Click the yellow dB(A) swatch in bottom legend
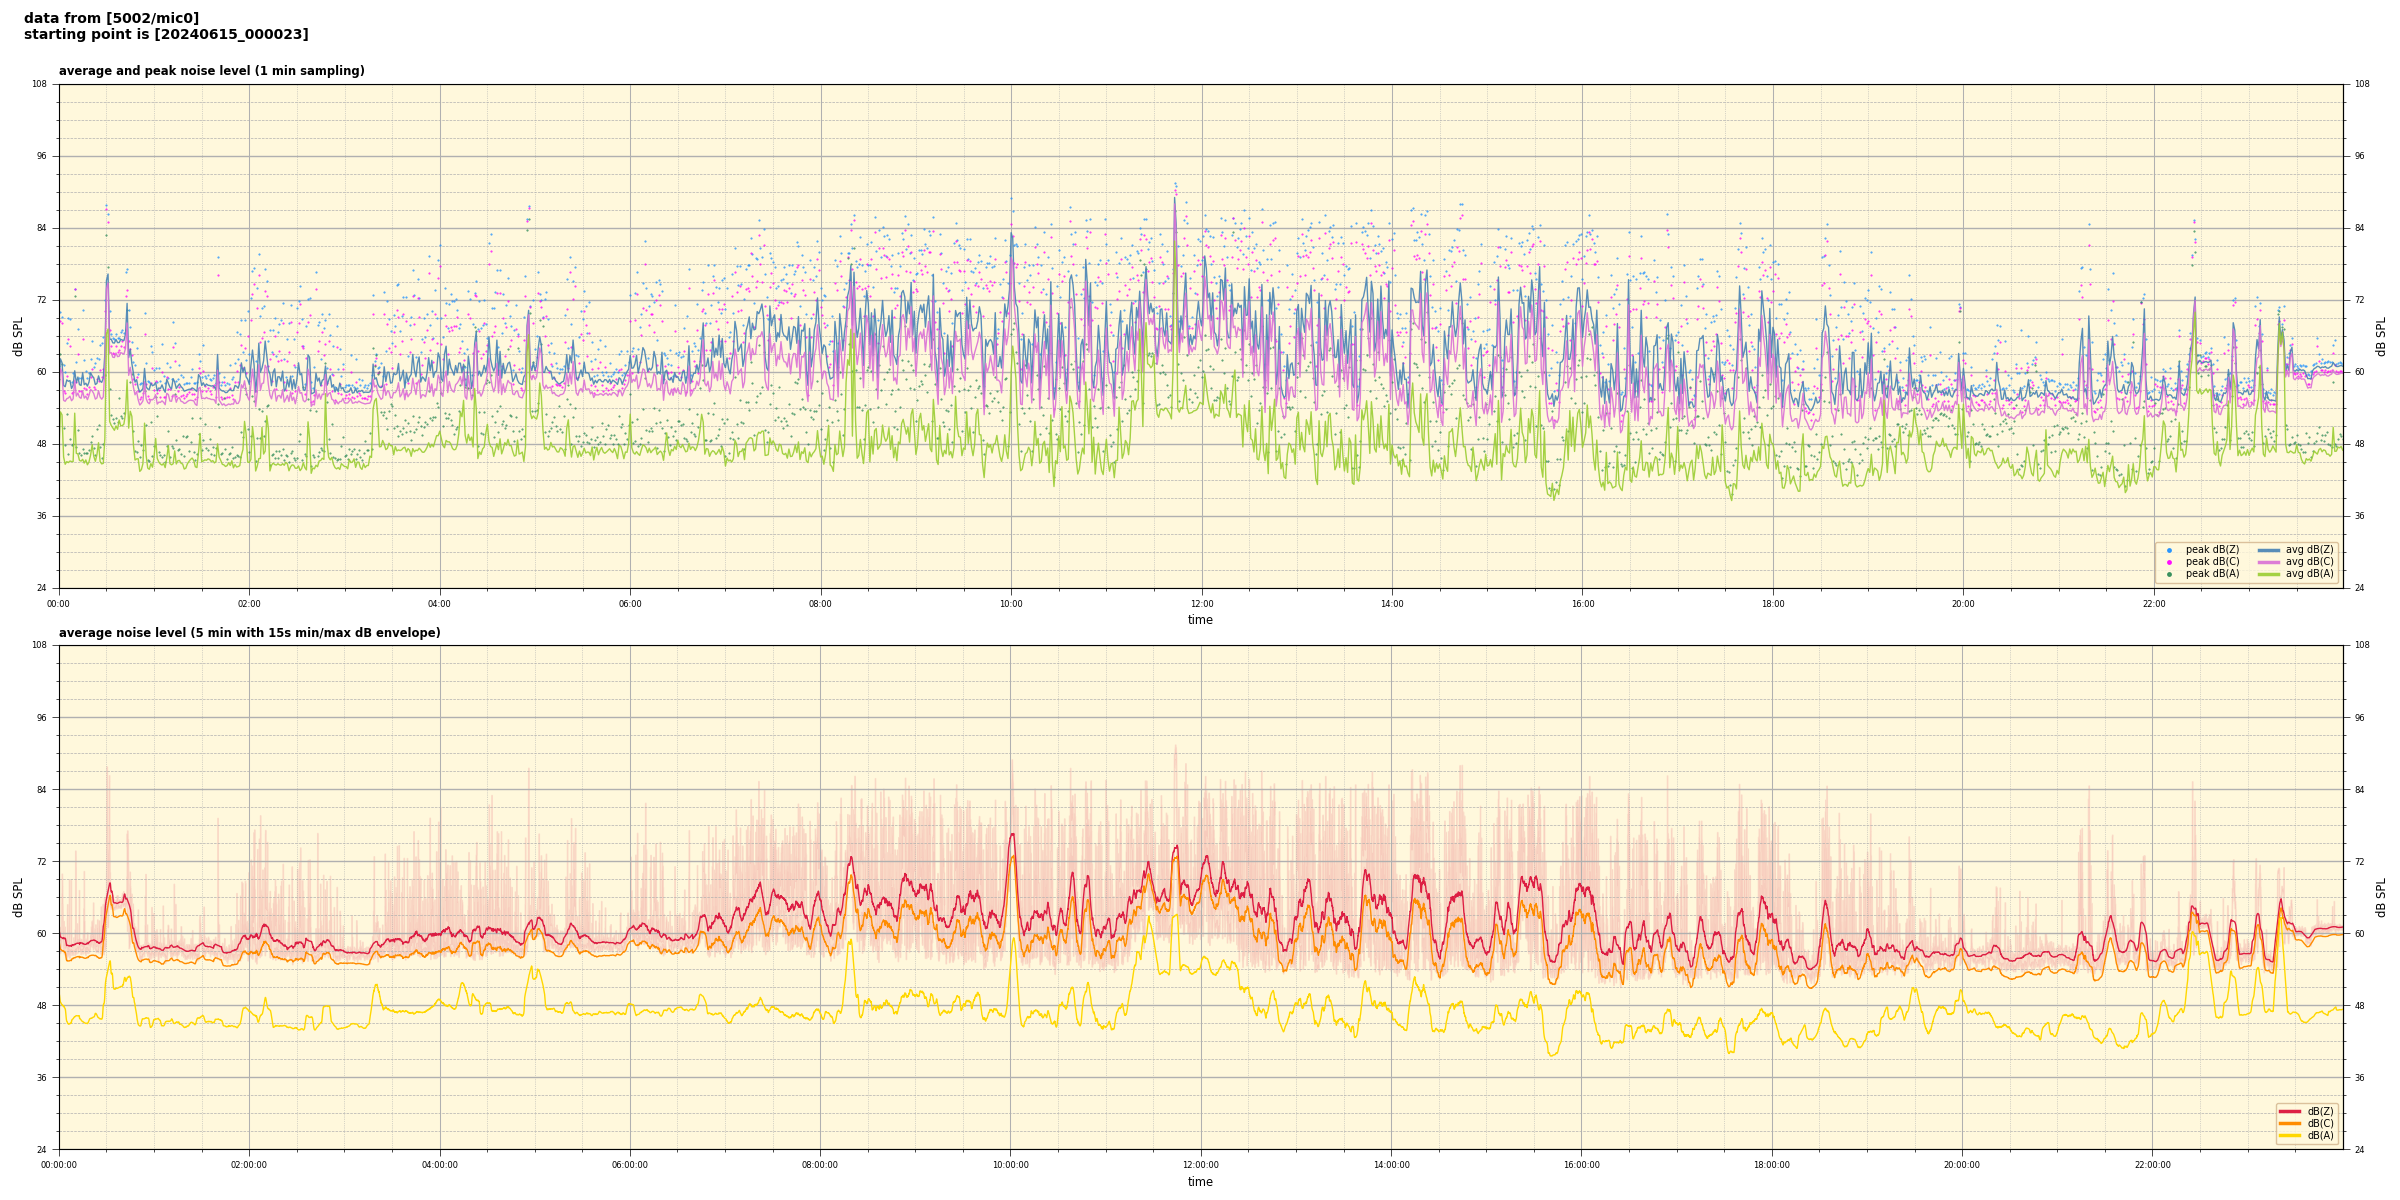This screenshot has width=2400, height=1200. pyautogui.click(x=2289, y=1135)
